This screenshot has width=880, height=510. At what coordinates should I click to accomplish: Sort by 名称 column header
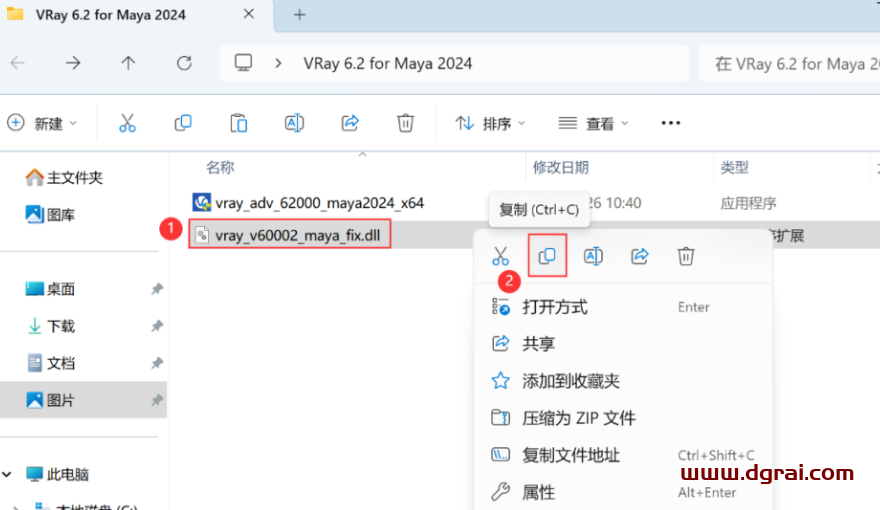coord(220,167)
